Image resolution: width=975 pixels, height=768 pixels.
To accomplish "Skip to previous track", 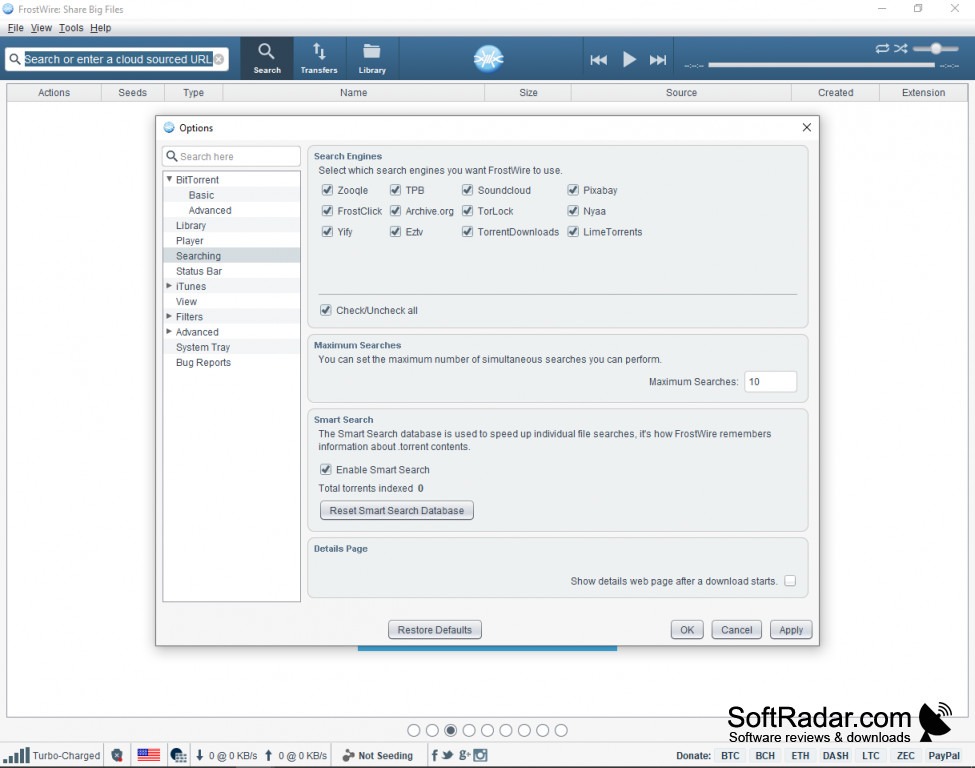I will coord(598,60).
